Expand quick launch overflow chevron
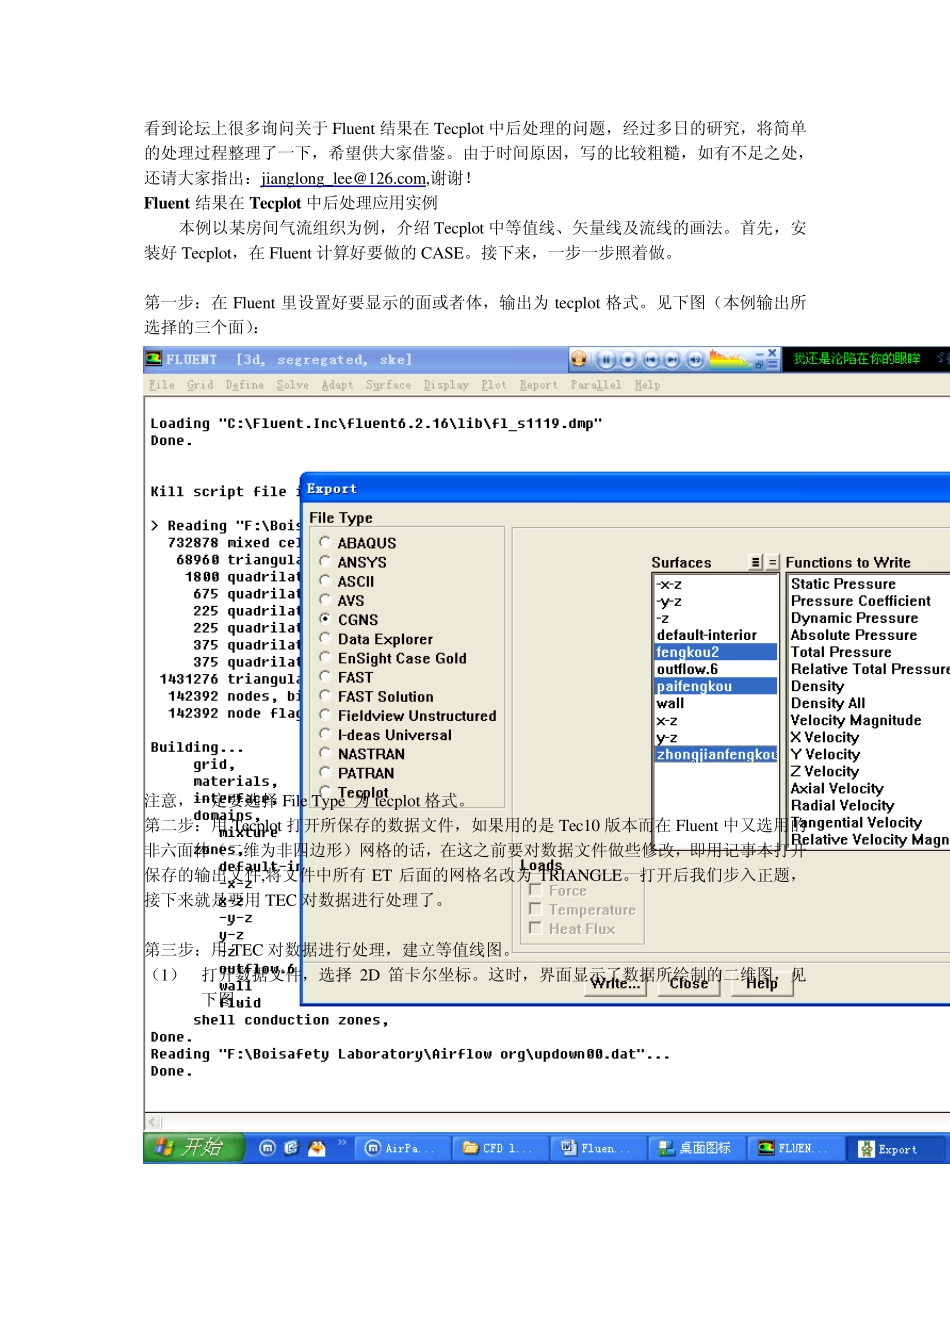This screenshot has width=950, height=1344. (x=341, y=1143)
